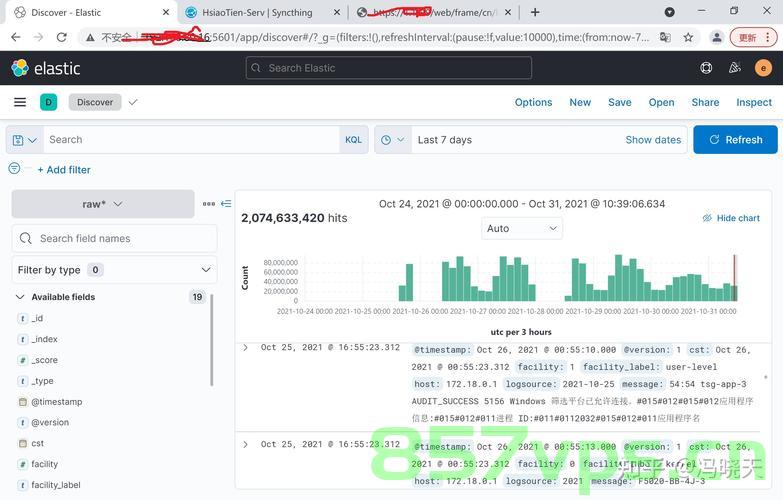This screenshot has height=500, width=783.
Task: Open the newsfeed icon in header
Action: point(735,68)
